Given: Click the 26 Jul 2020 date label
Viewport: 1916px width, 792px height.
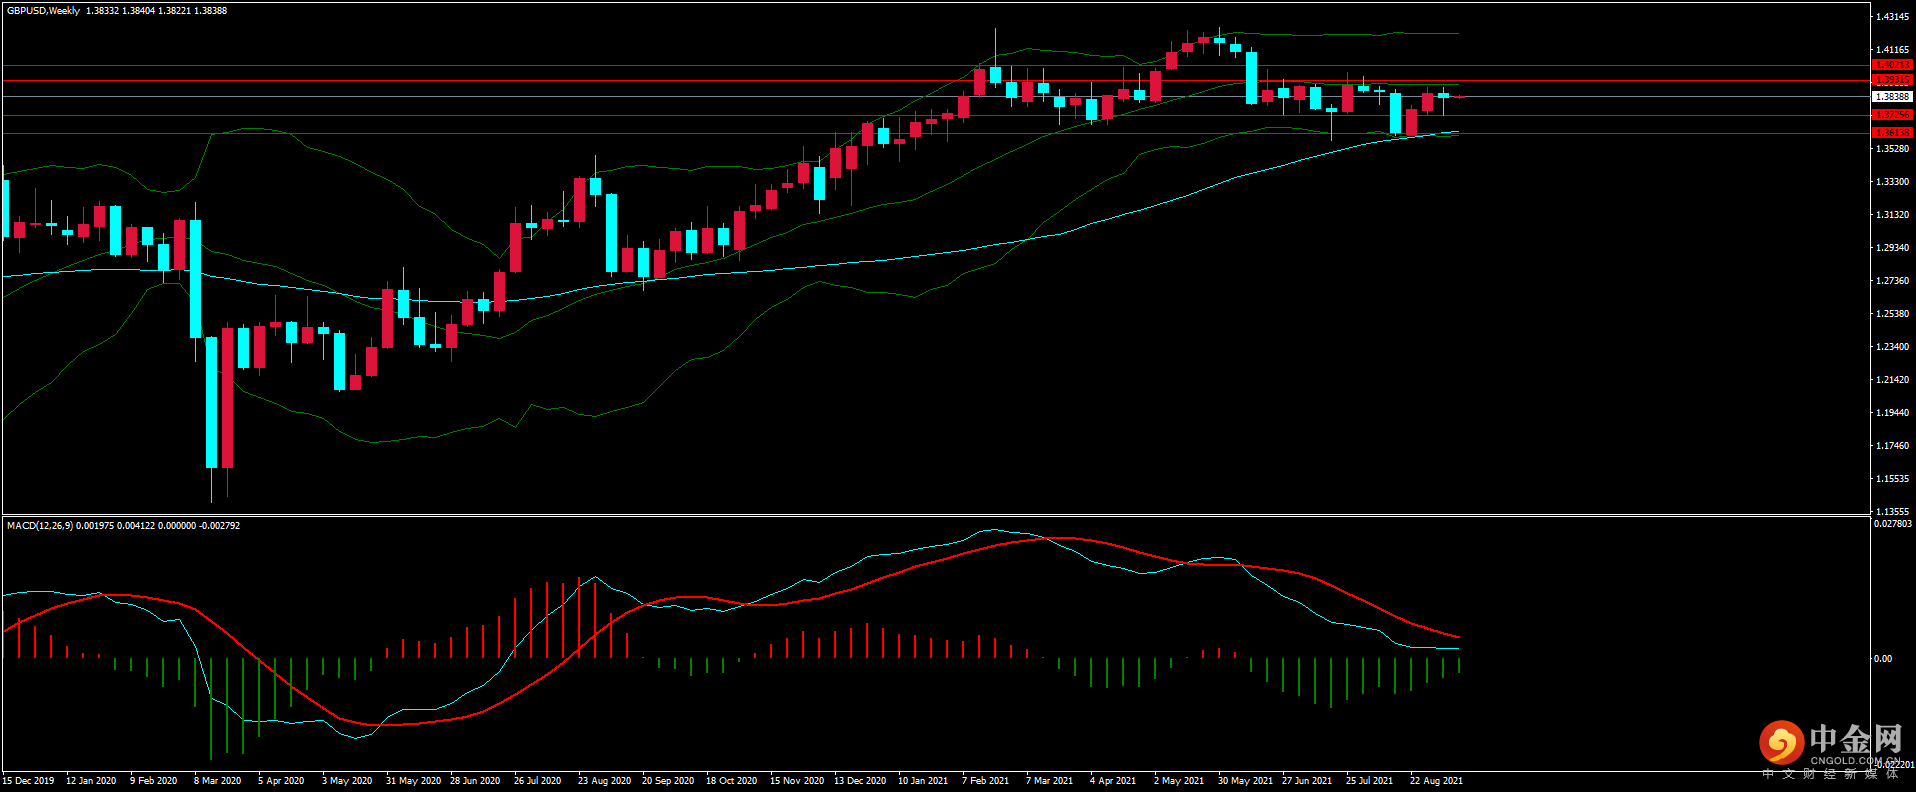Looking at the screenshot, I should (x=538, y=781).
